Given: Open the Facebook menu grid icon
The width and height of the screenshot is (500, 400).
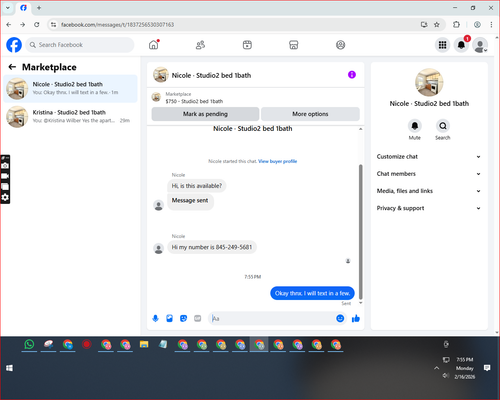Looking at the screenshot, I should (442, 45).
